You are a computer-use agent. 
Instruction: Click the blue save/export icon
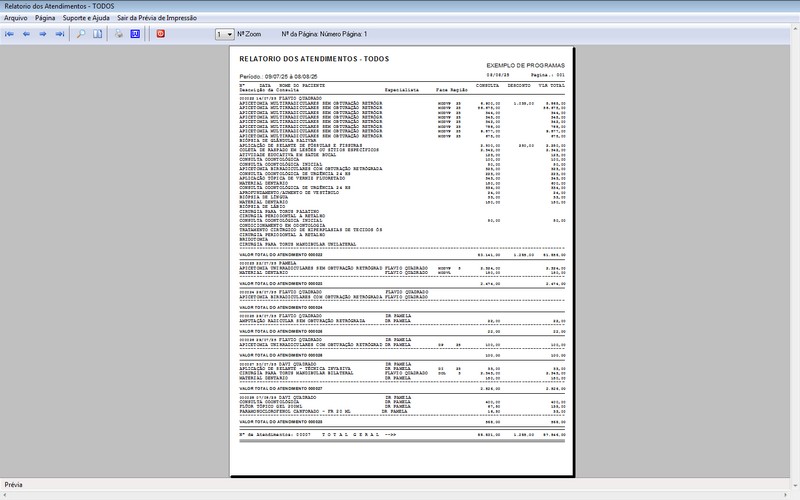135,34
